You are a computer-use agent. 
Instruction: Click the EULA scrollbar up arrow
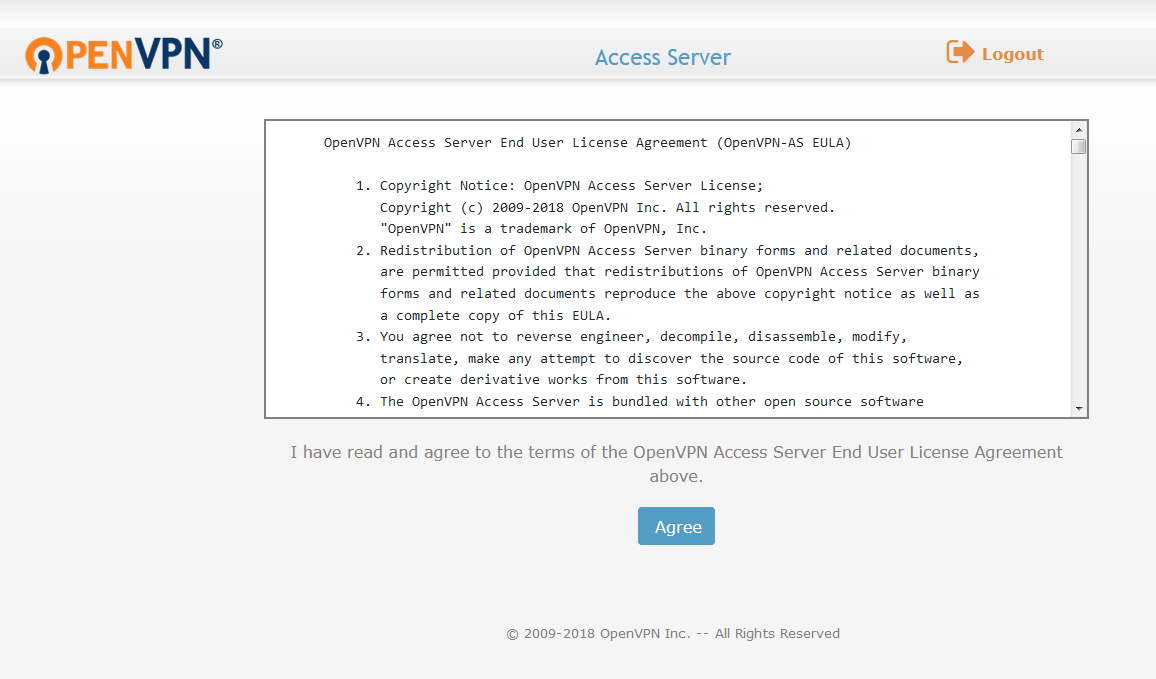pyautogui.click(x=1079, y=130)
